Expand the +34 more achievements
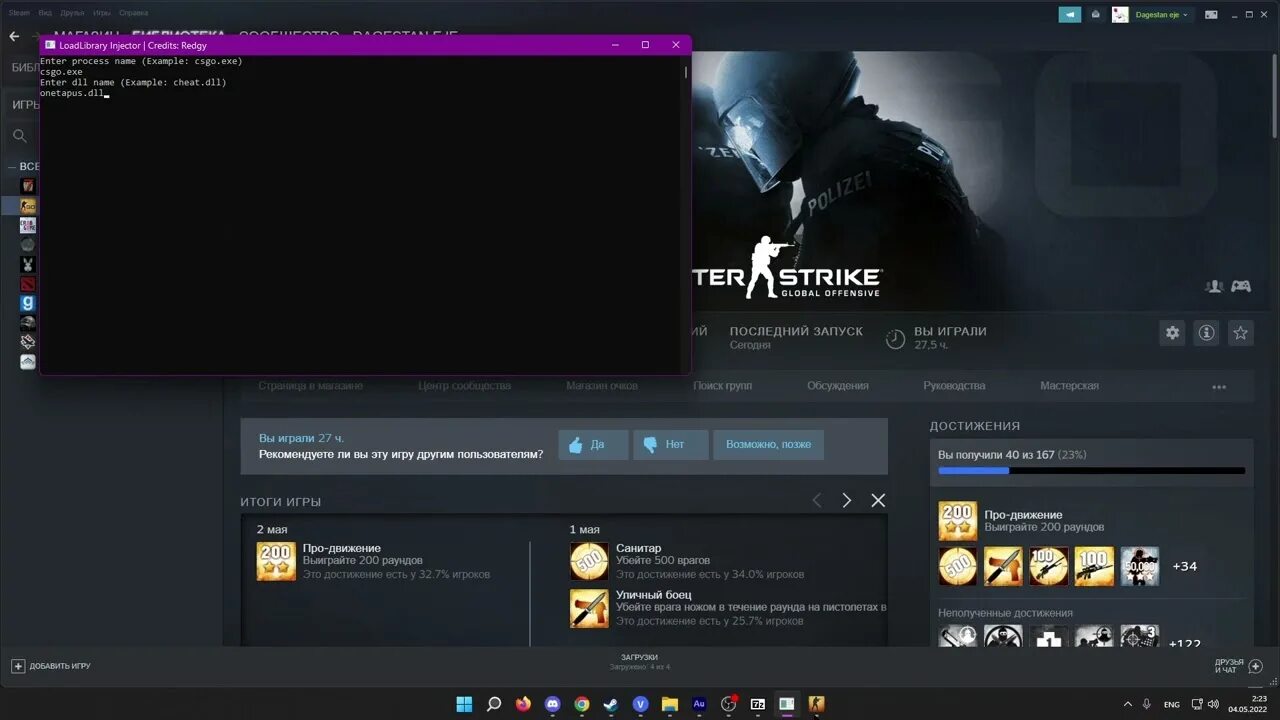The width and height of the screenshot is (1280, 720). 1184,566
